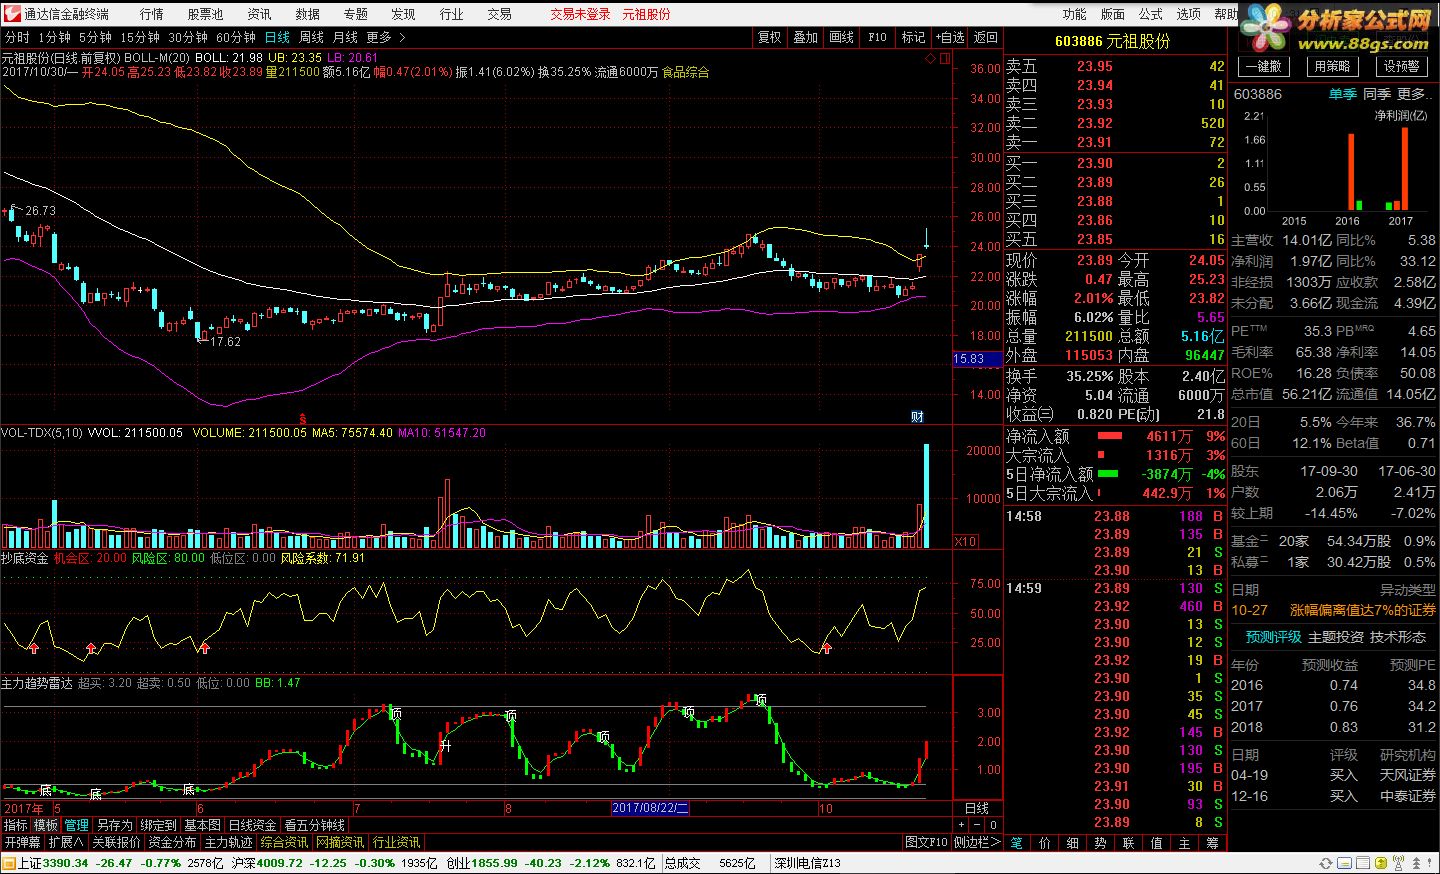Switch to the 预测评级 tab
Image resolution: width=1440 pixels, height=874 pixels.
coord(1273,637)
